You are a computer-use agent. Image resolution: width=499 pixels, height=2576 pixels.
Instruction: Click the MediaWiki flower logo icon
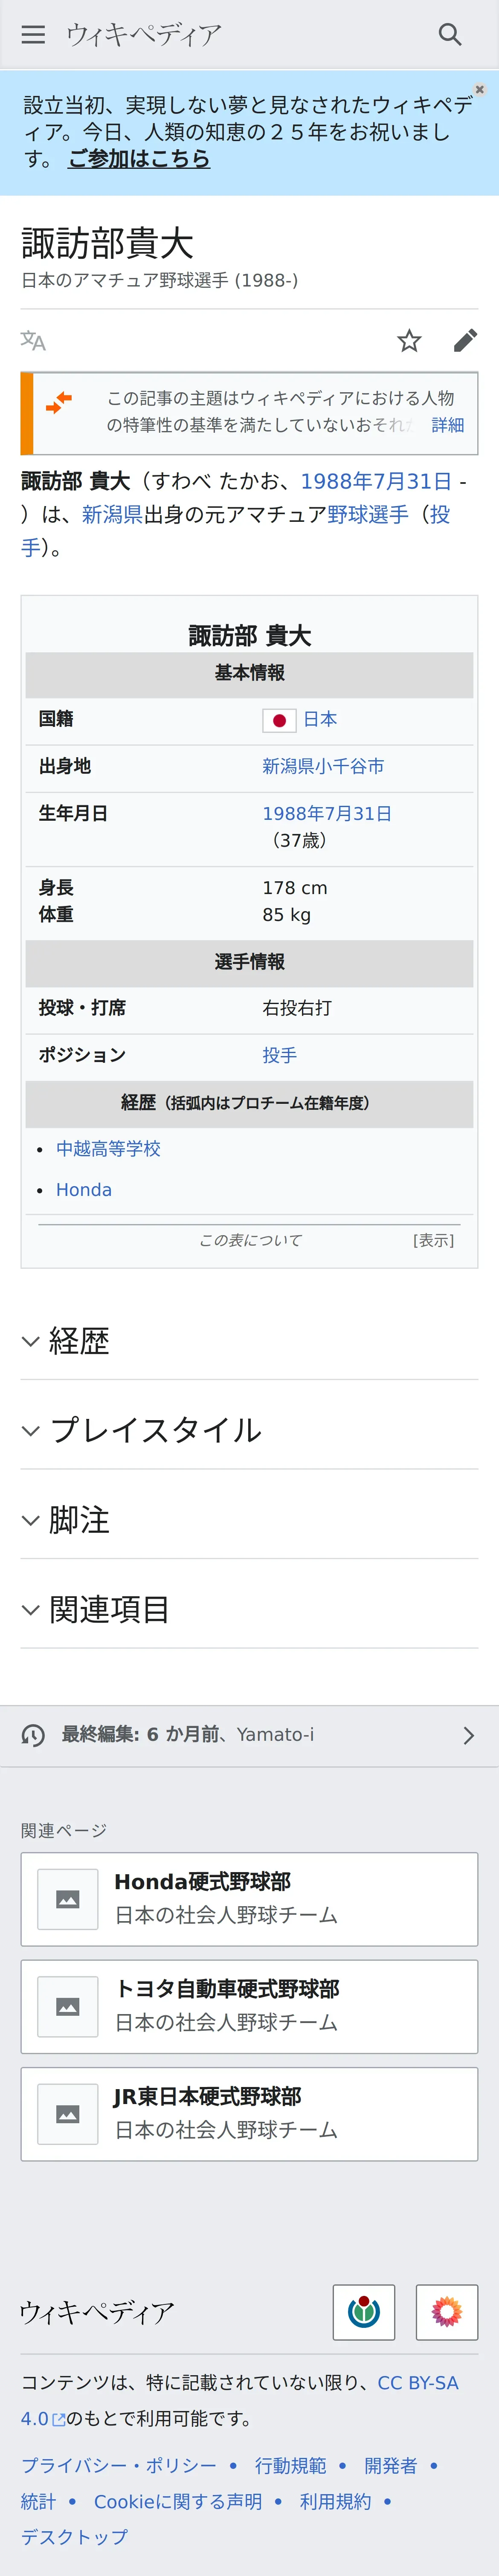(446, 2312)
